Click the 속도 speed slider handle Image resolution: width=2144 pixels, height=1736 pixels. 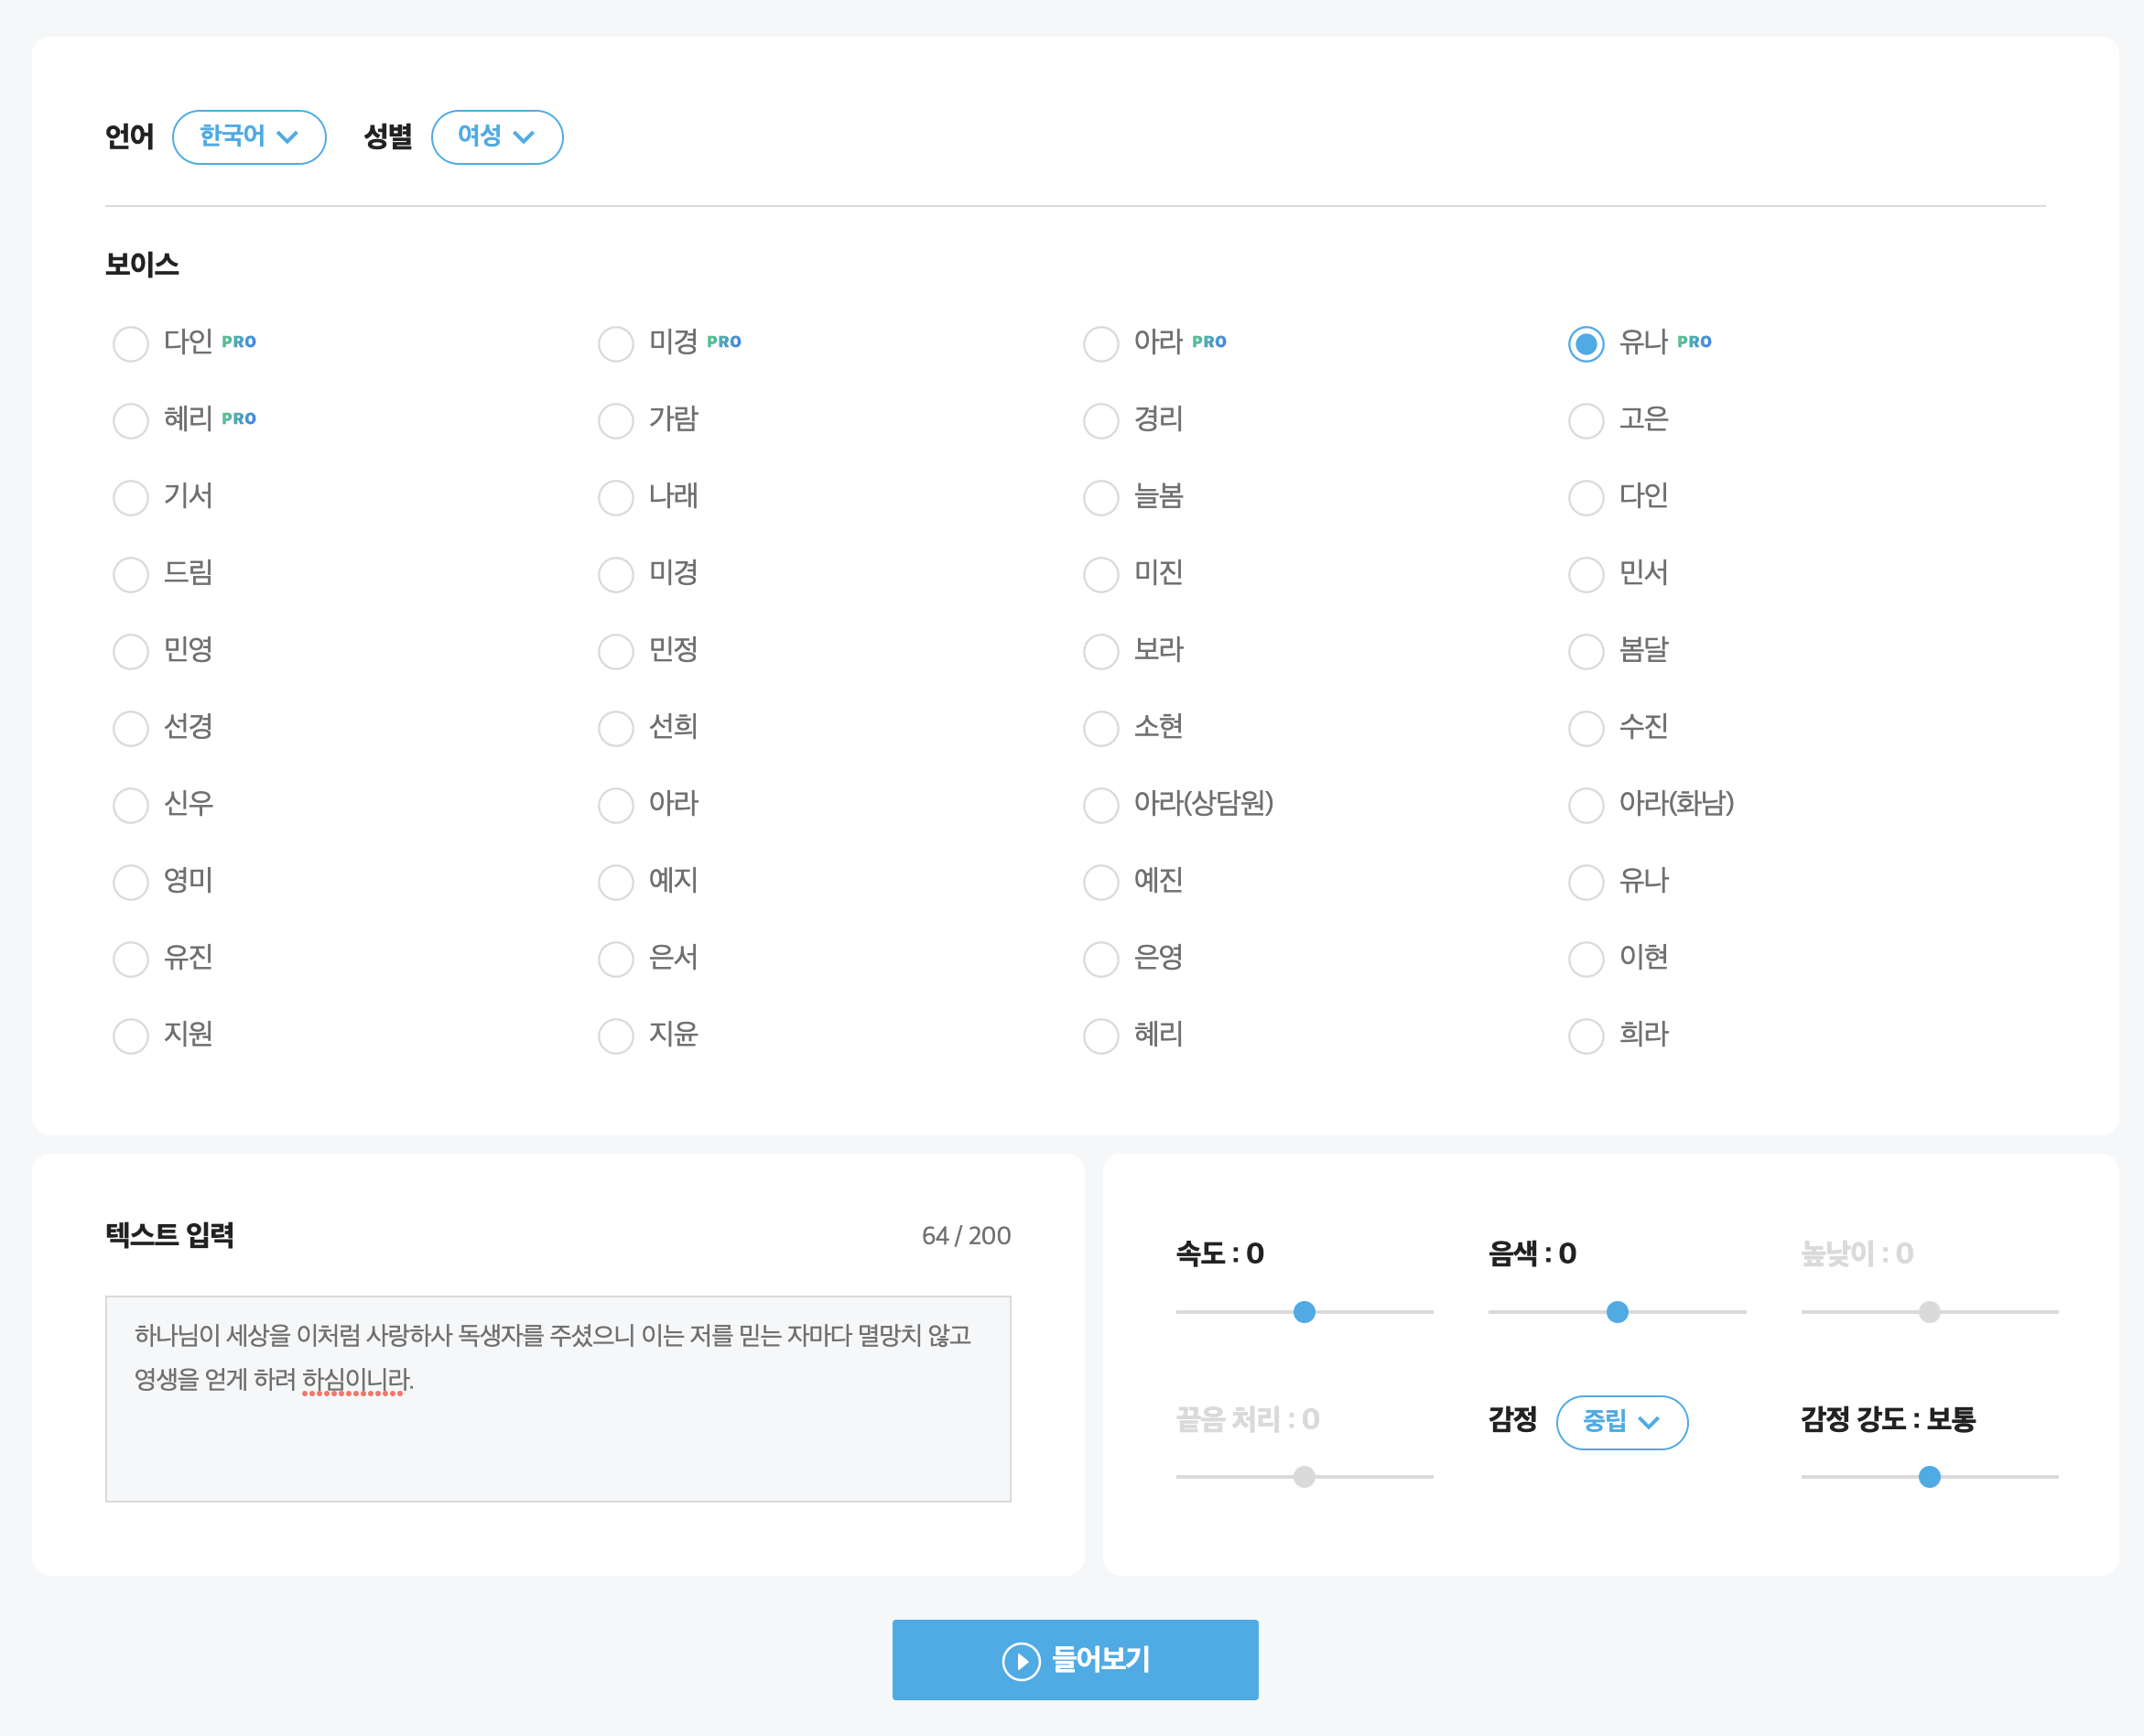pos(1304,1312)
